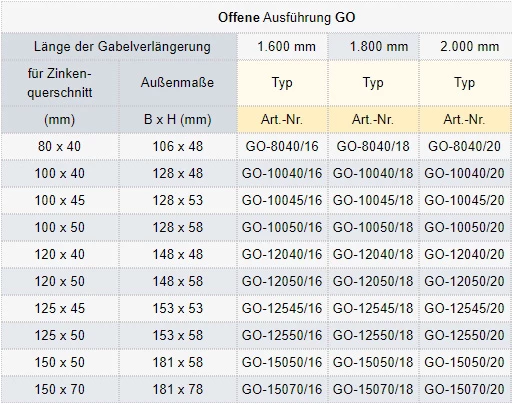
Task: Select article number GO-10040/20
Action: pos(464,173)
